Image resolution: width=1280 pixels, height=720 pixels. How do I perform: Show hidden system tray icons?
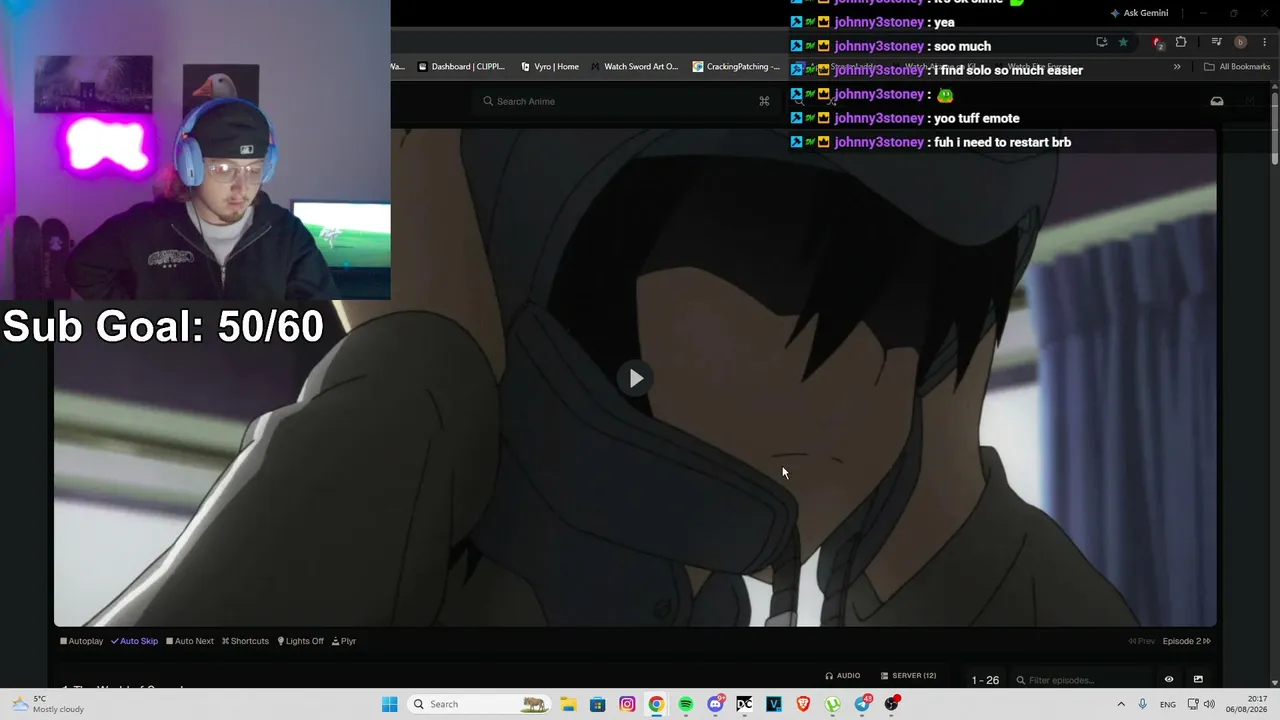coord(1121,704)
